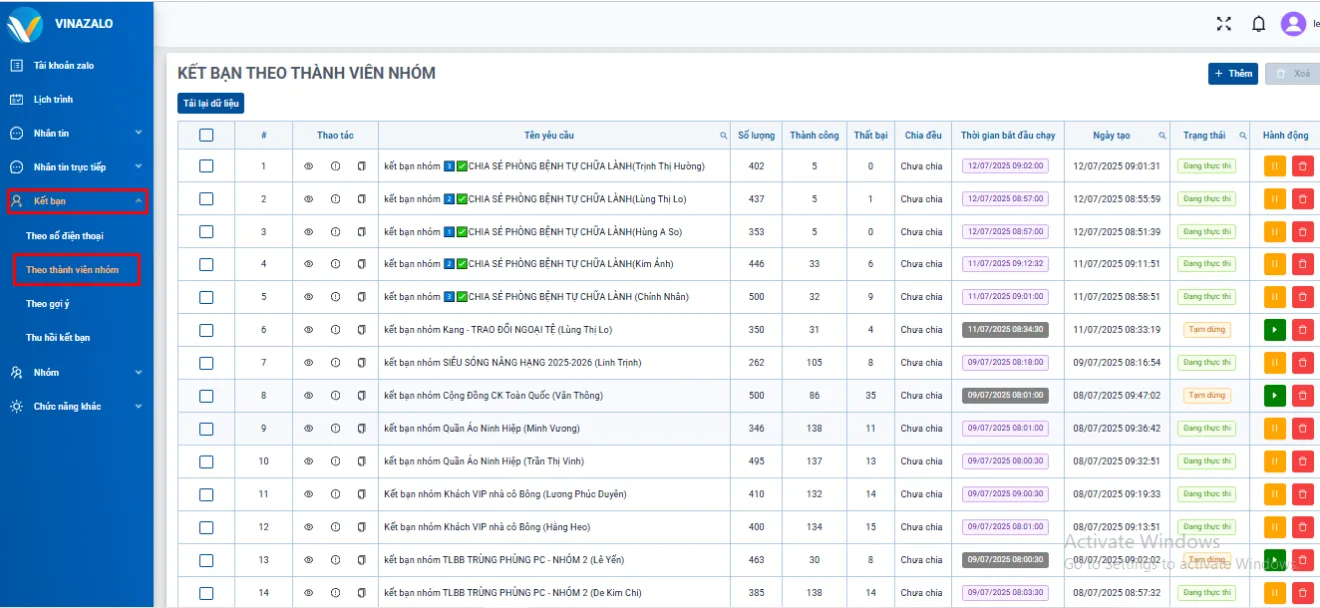Screen dimensions: 1320x608
Task: Tick the select-all checkbox in table header
Action: 206,136
